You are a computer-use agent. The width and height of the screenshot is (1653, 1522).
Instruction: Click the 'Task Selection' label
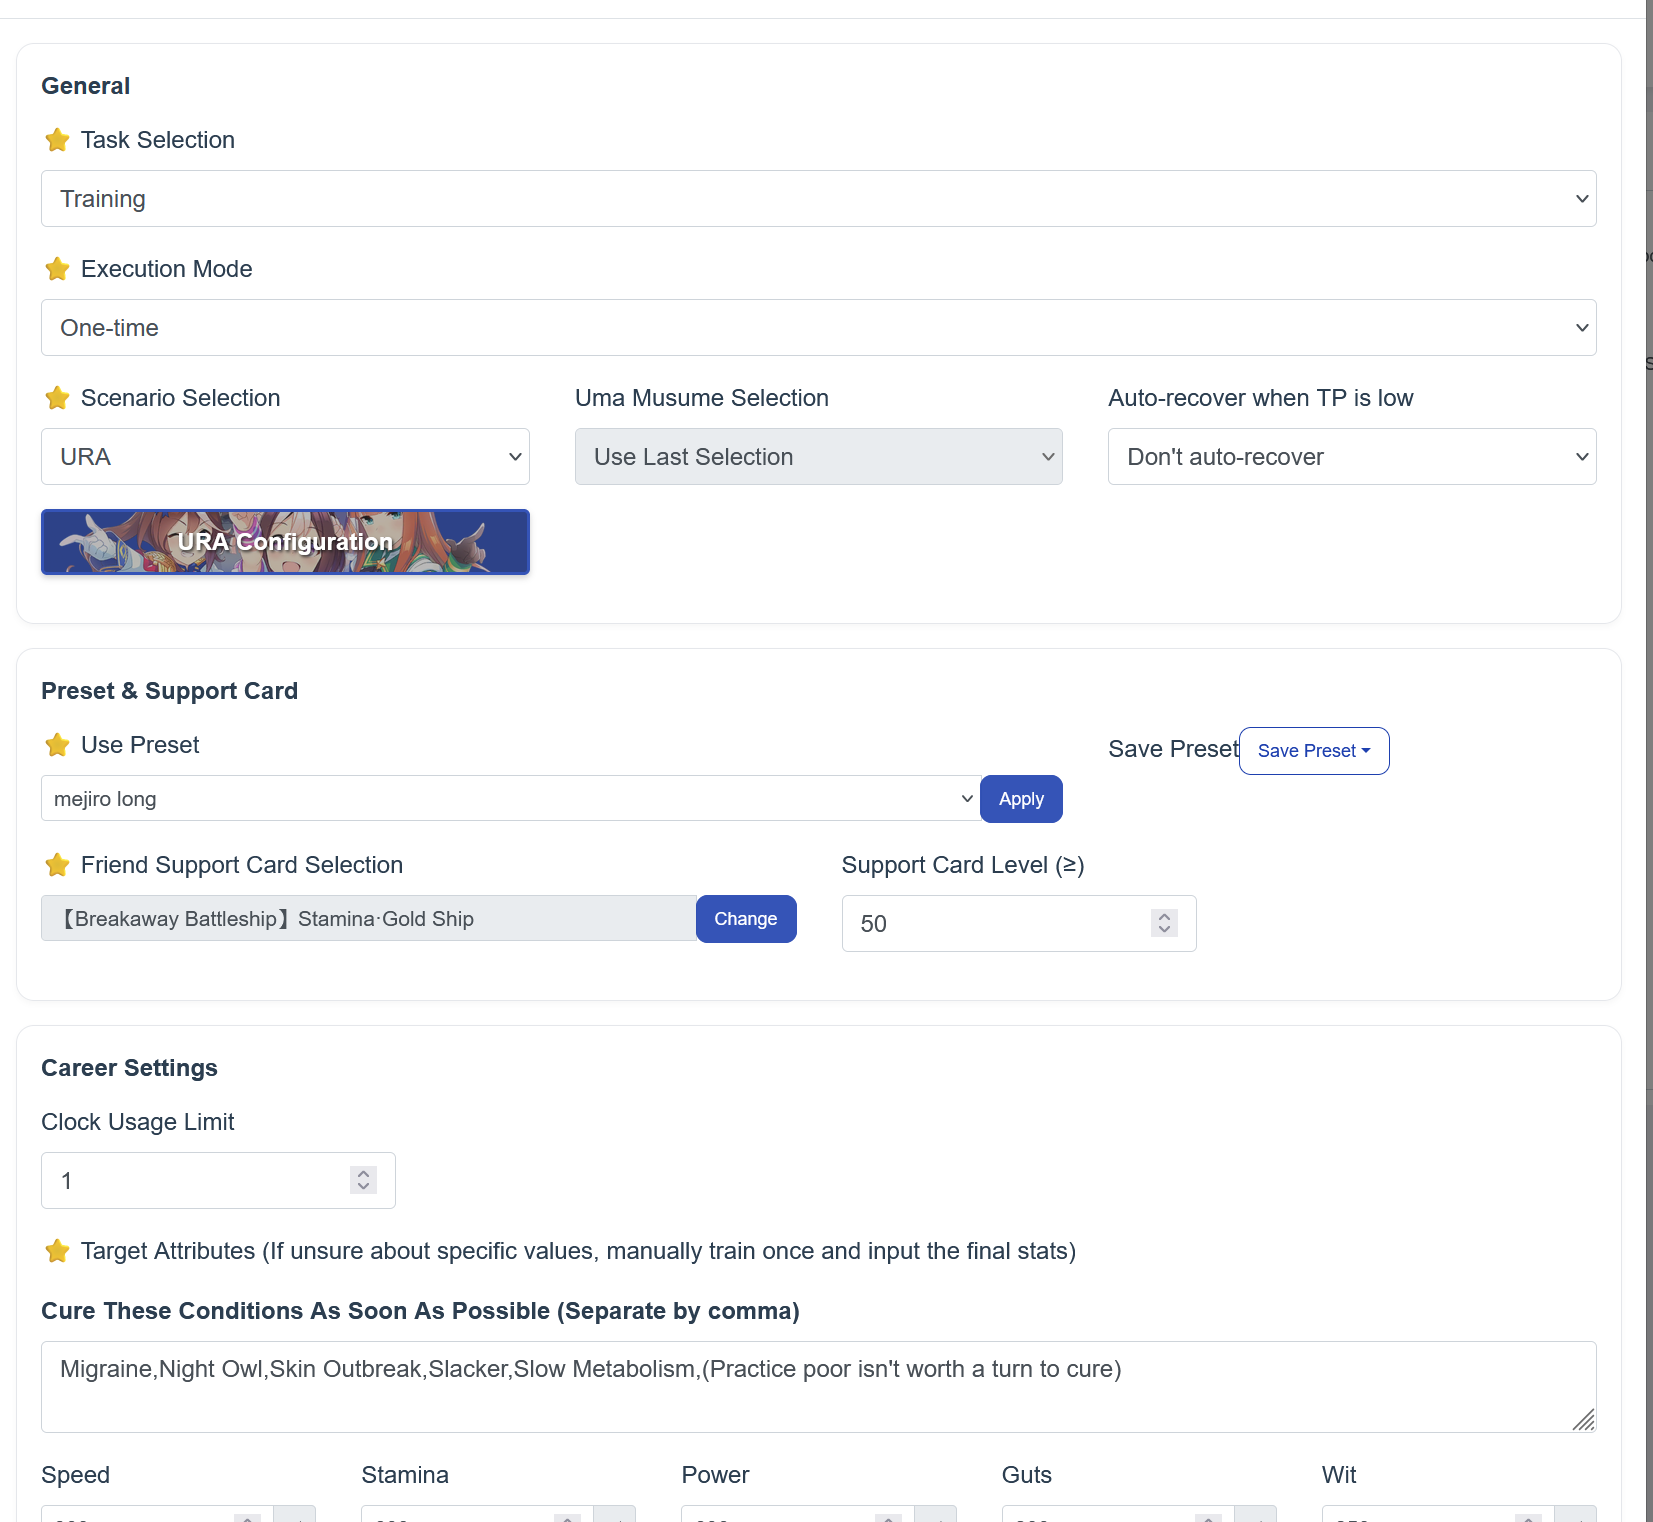coord(158,140)
